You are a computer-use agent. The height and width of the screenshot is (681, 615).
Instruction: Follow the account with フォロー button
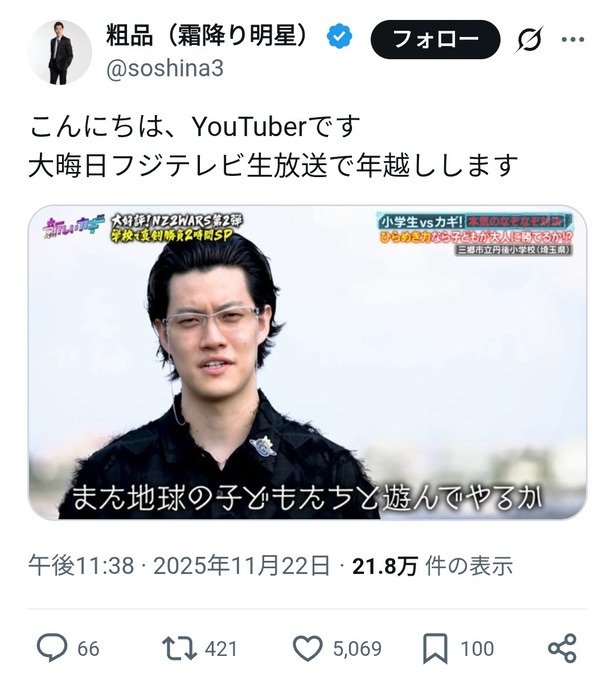[x=435, y=40]
